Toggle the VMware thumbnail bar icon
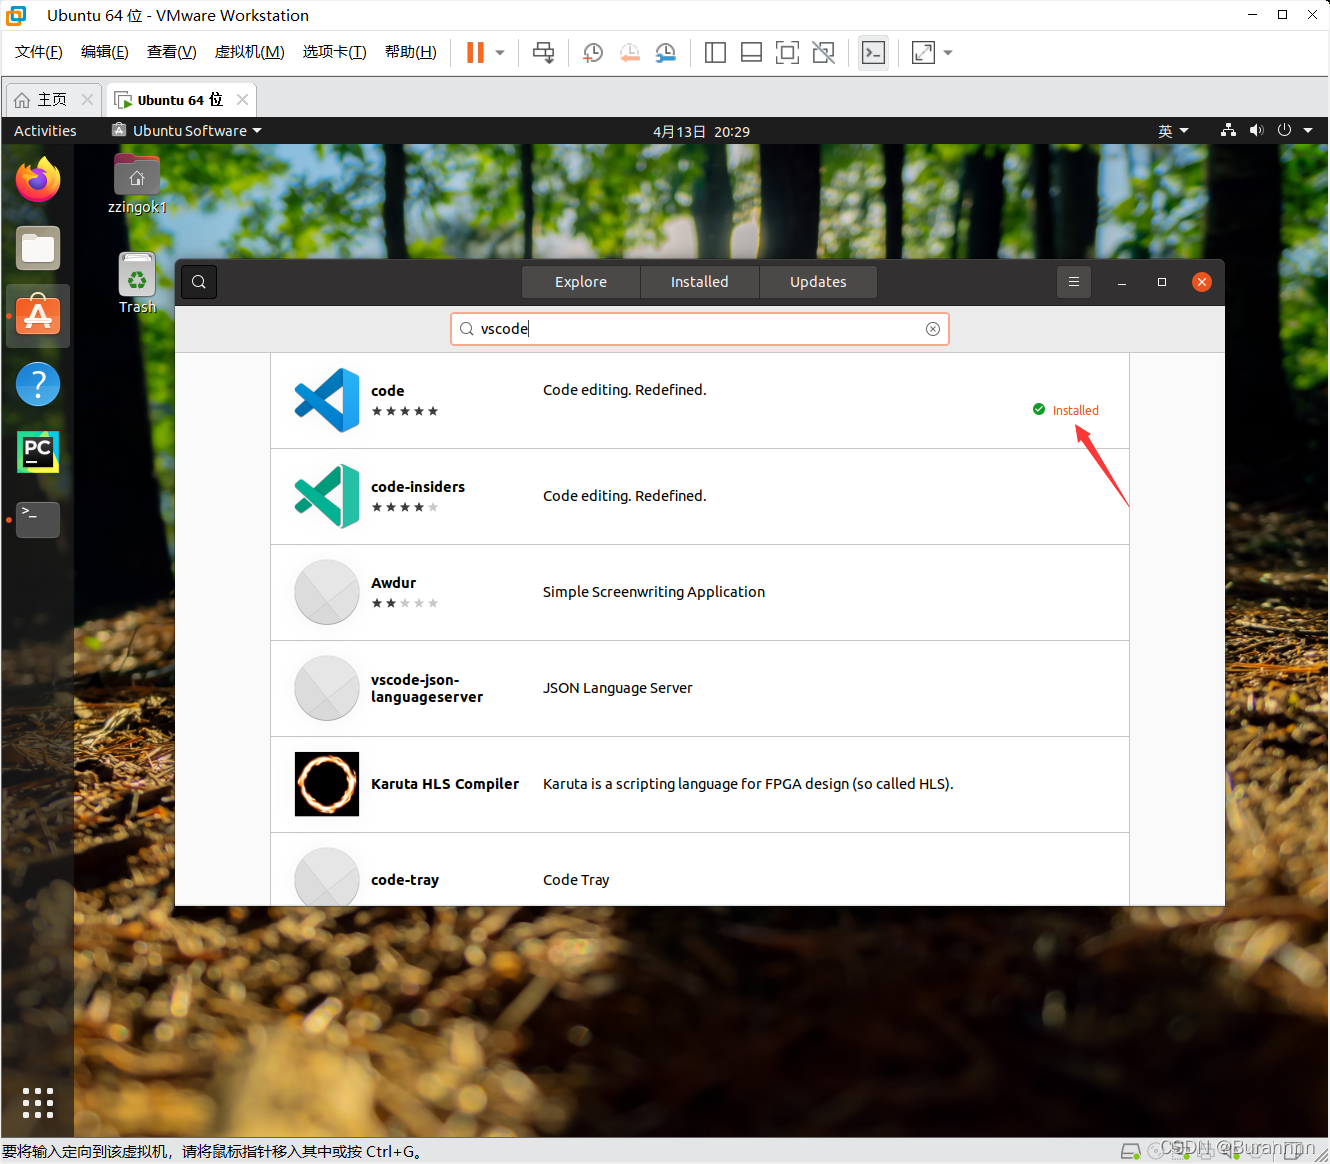Screen dimensions: 1330x1164 [751, 53]
